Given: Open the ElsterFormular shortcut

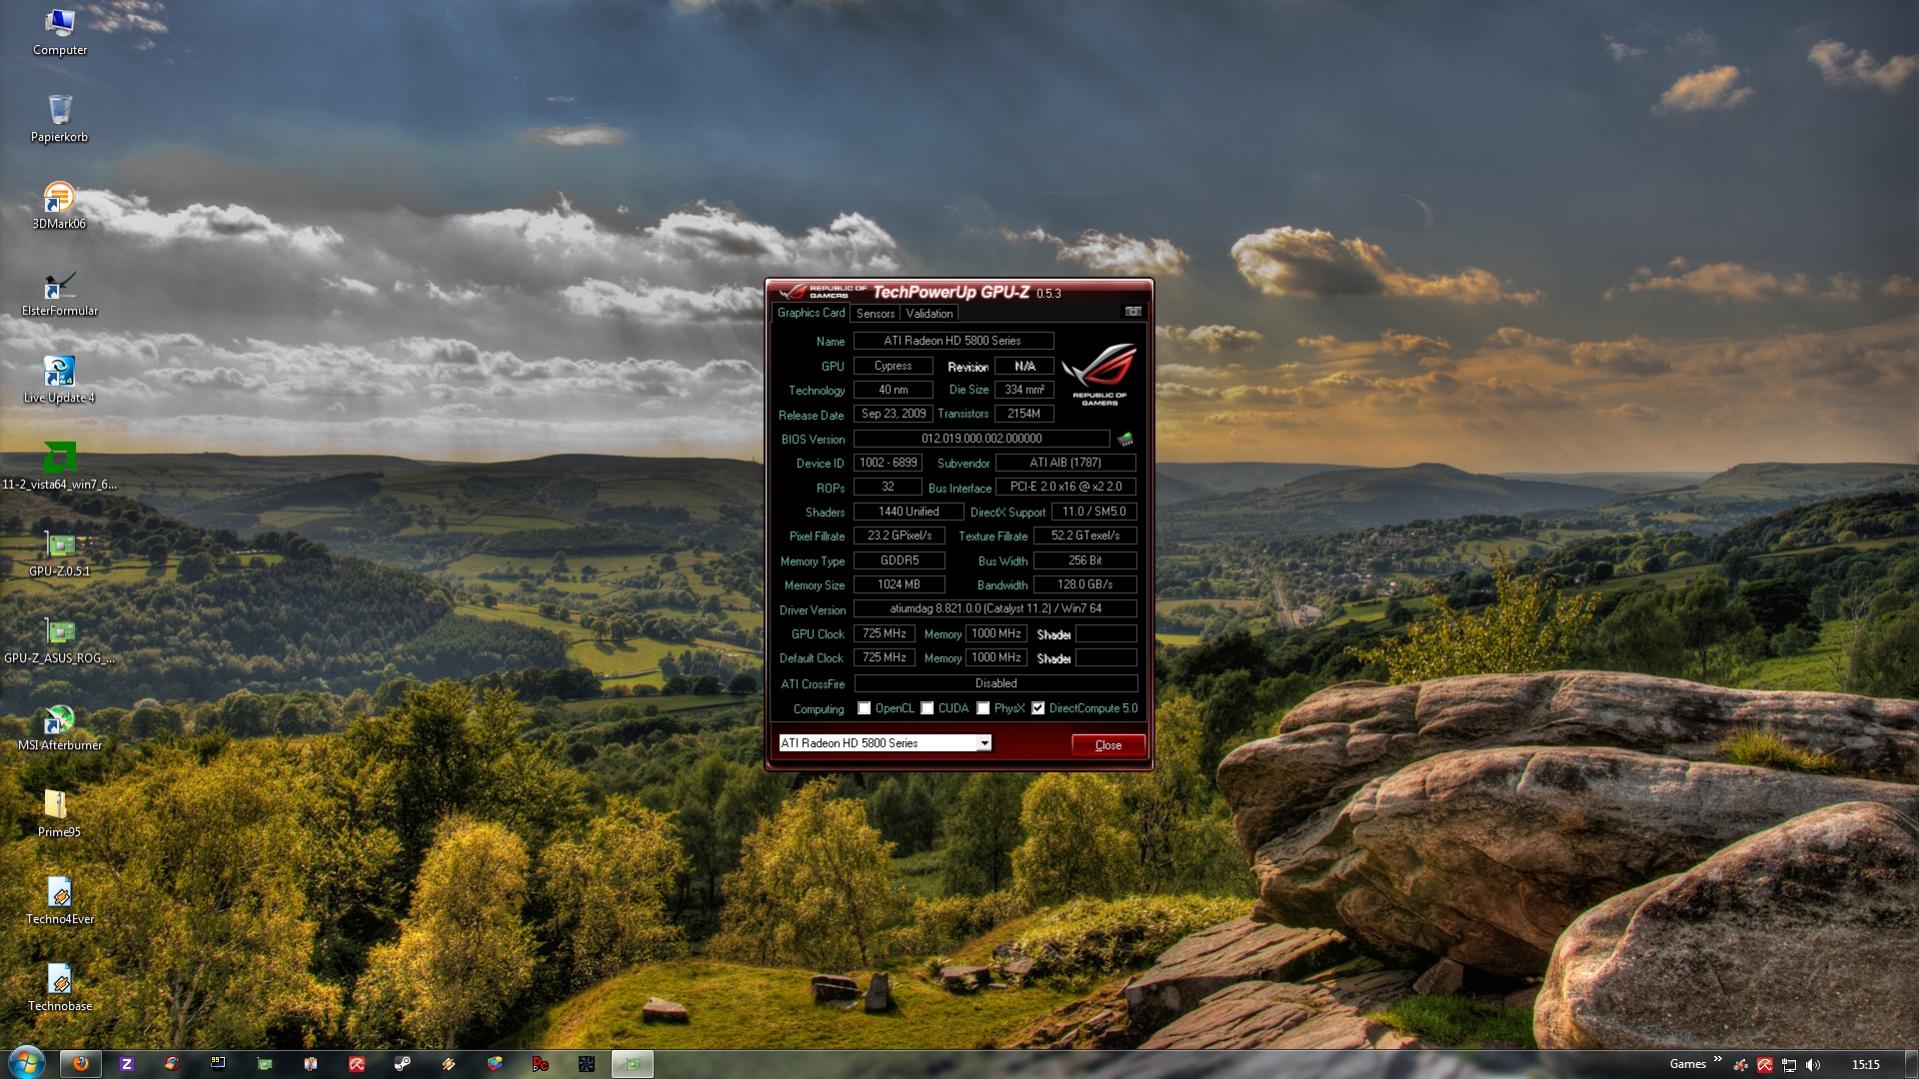Looking at the screenshot, I should point(59,293).
